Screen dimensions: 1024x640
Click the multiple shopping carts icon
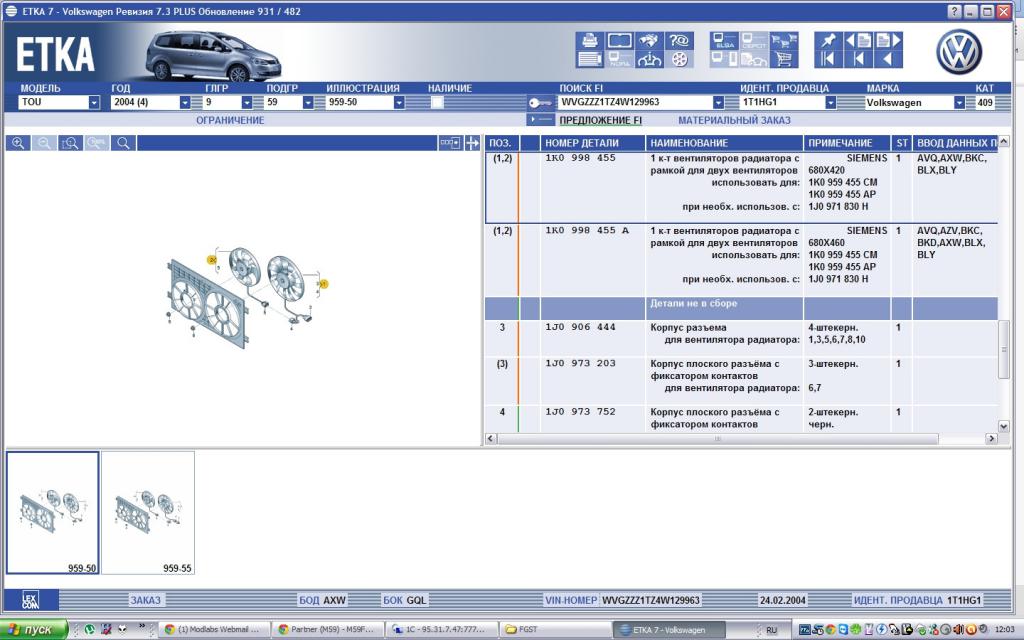click(x=784, y=40)
